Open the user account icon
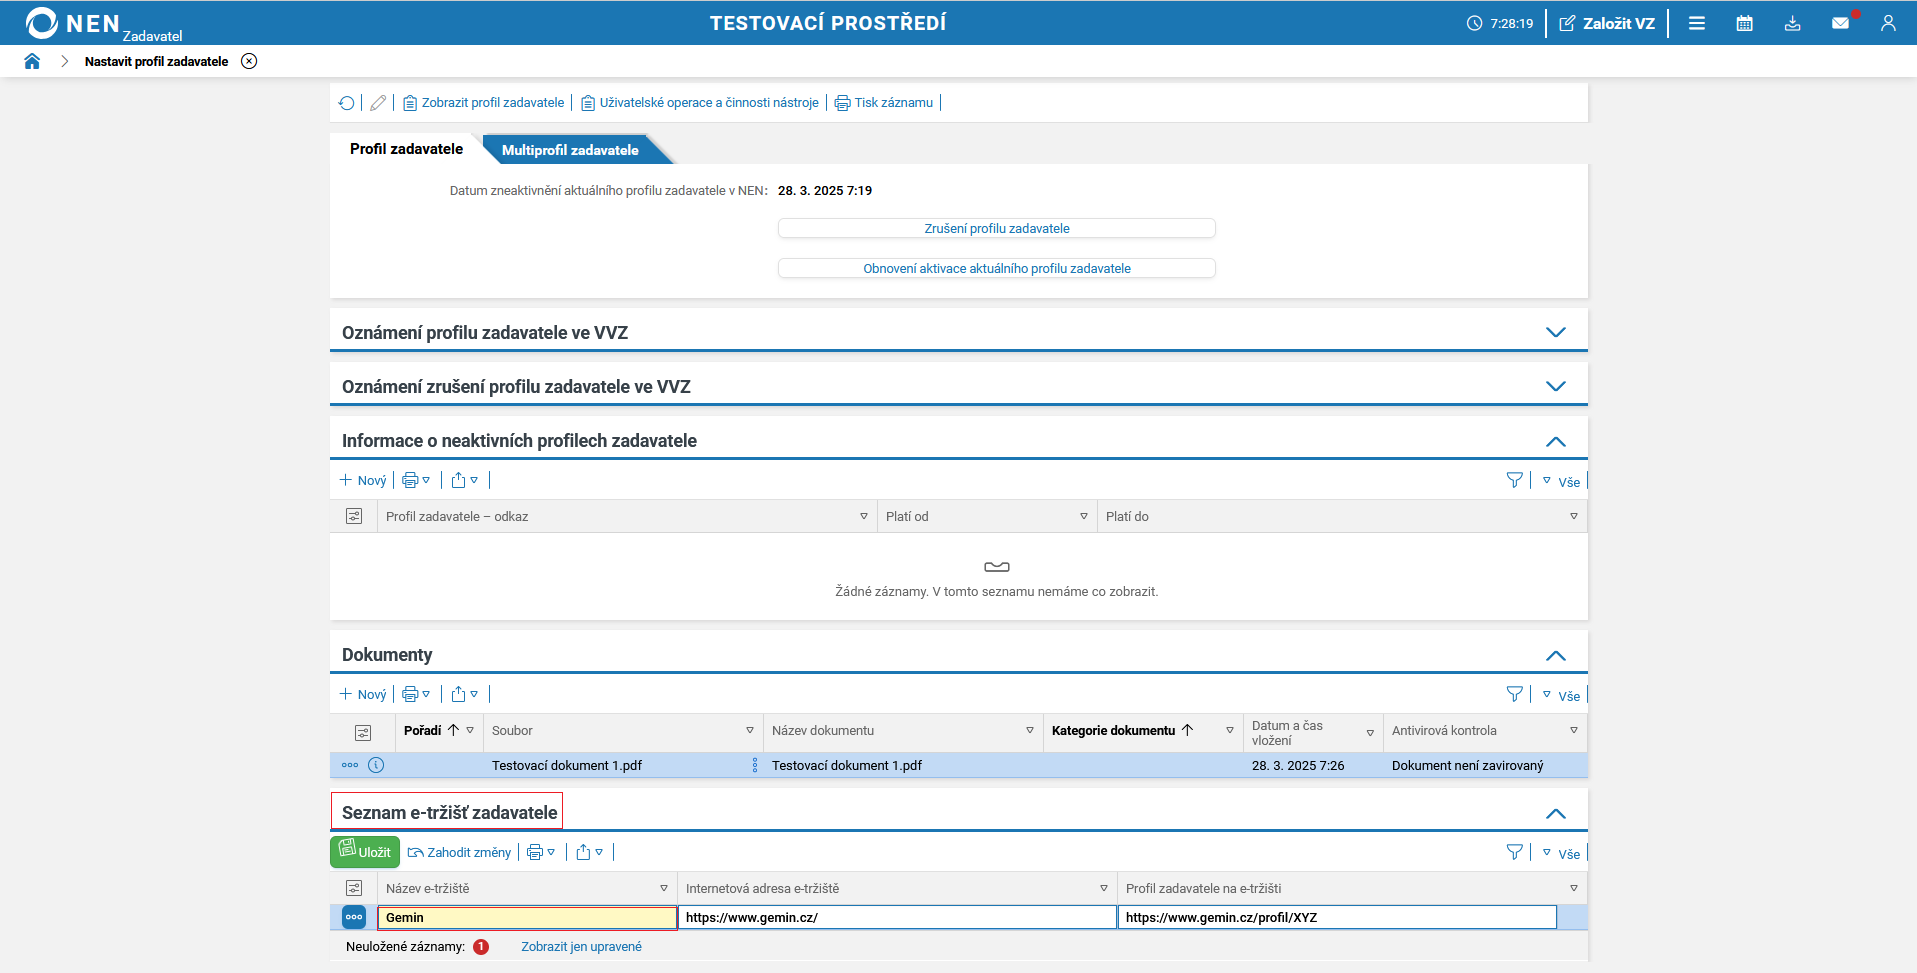The image size is (1917, 973). pos(1888,23)
